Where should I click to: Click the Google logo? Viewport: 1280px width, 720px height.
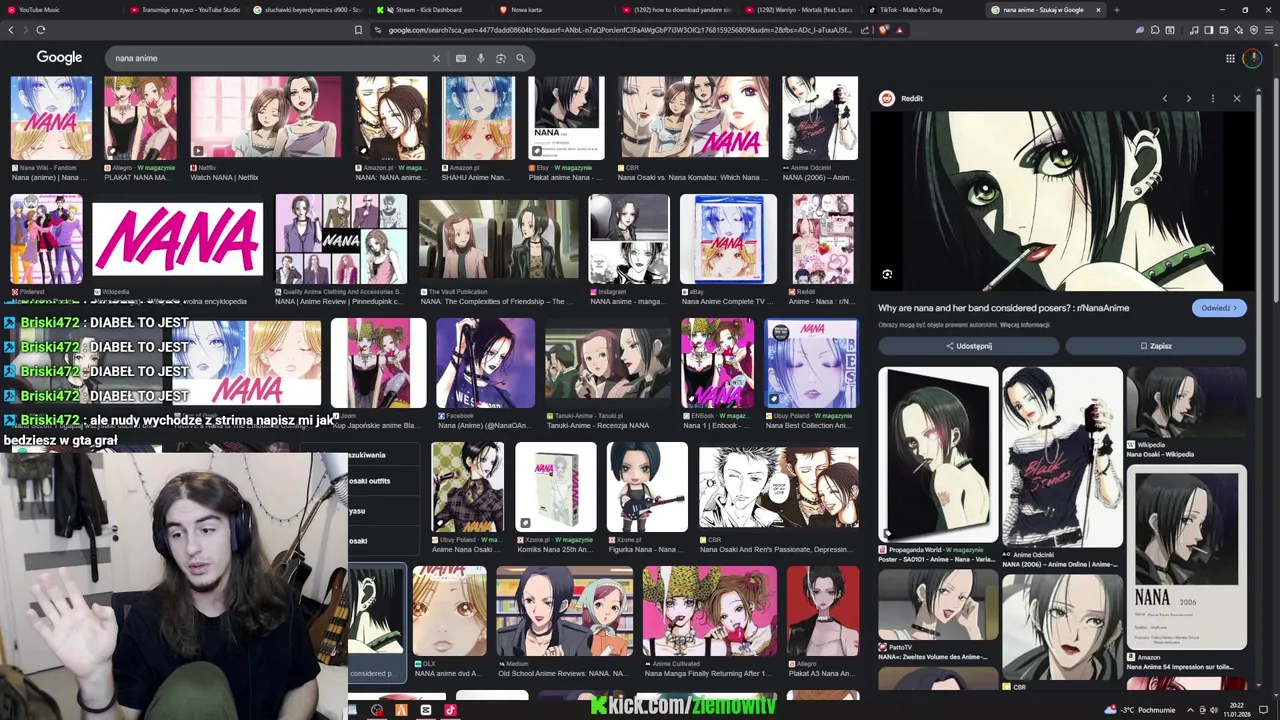pyautogui.click(x=59, y=58)
